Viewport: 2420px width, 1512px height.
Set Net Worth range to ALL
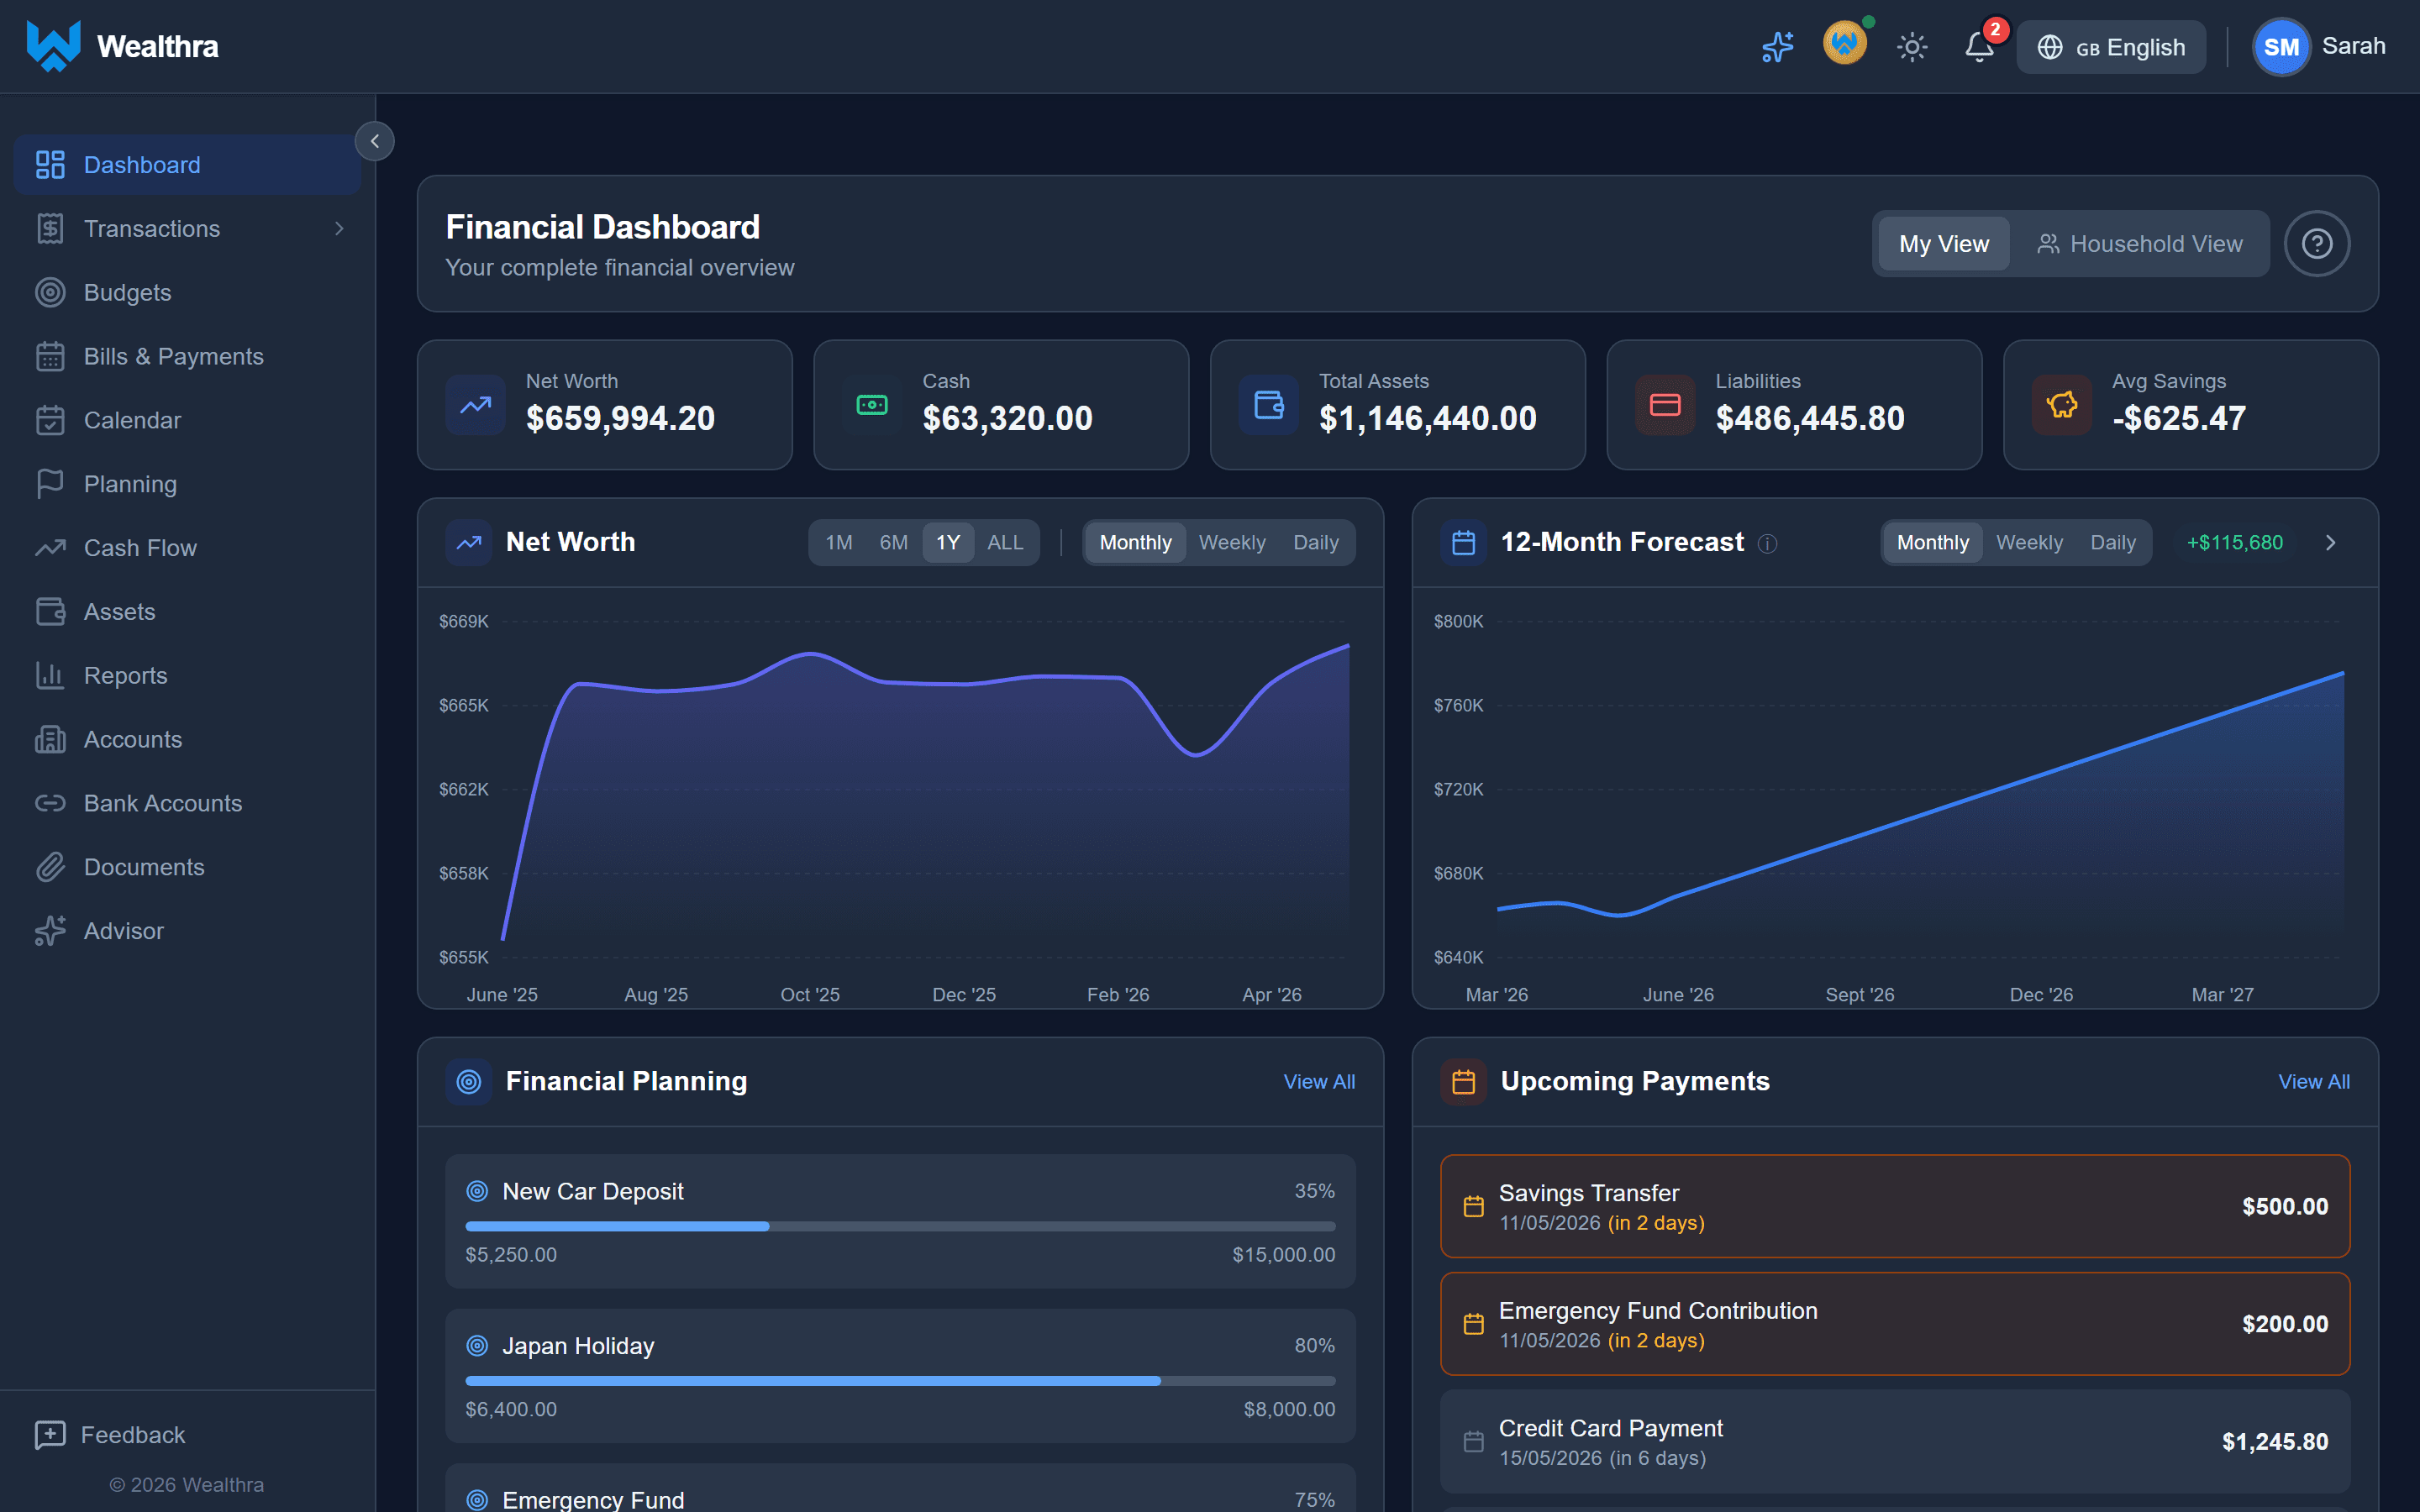click(1005, 543)
